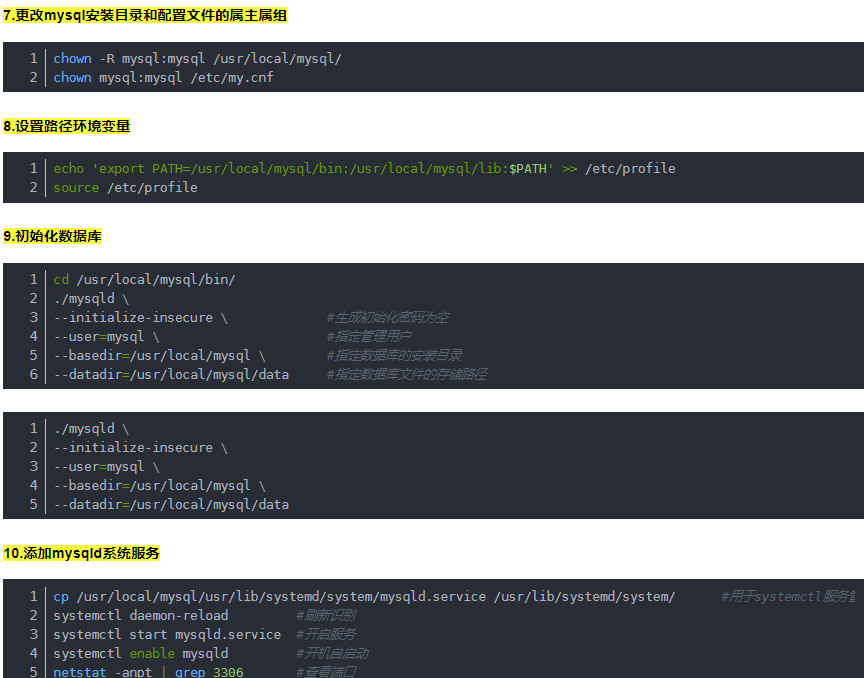Viewport: 864px width, 678px height.
Task: Click comment #生成初始化密码为空
Action: 388,318
